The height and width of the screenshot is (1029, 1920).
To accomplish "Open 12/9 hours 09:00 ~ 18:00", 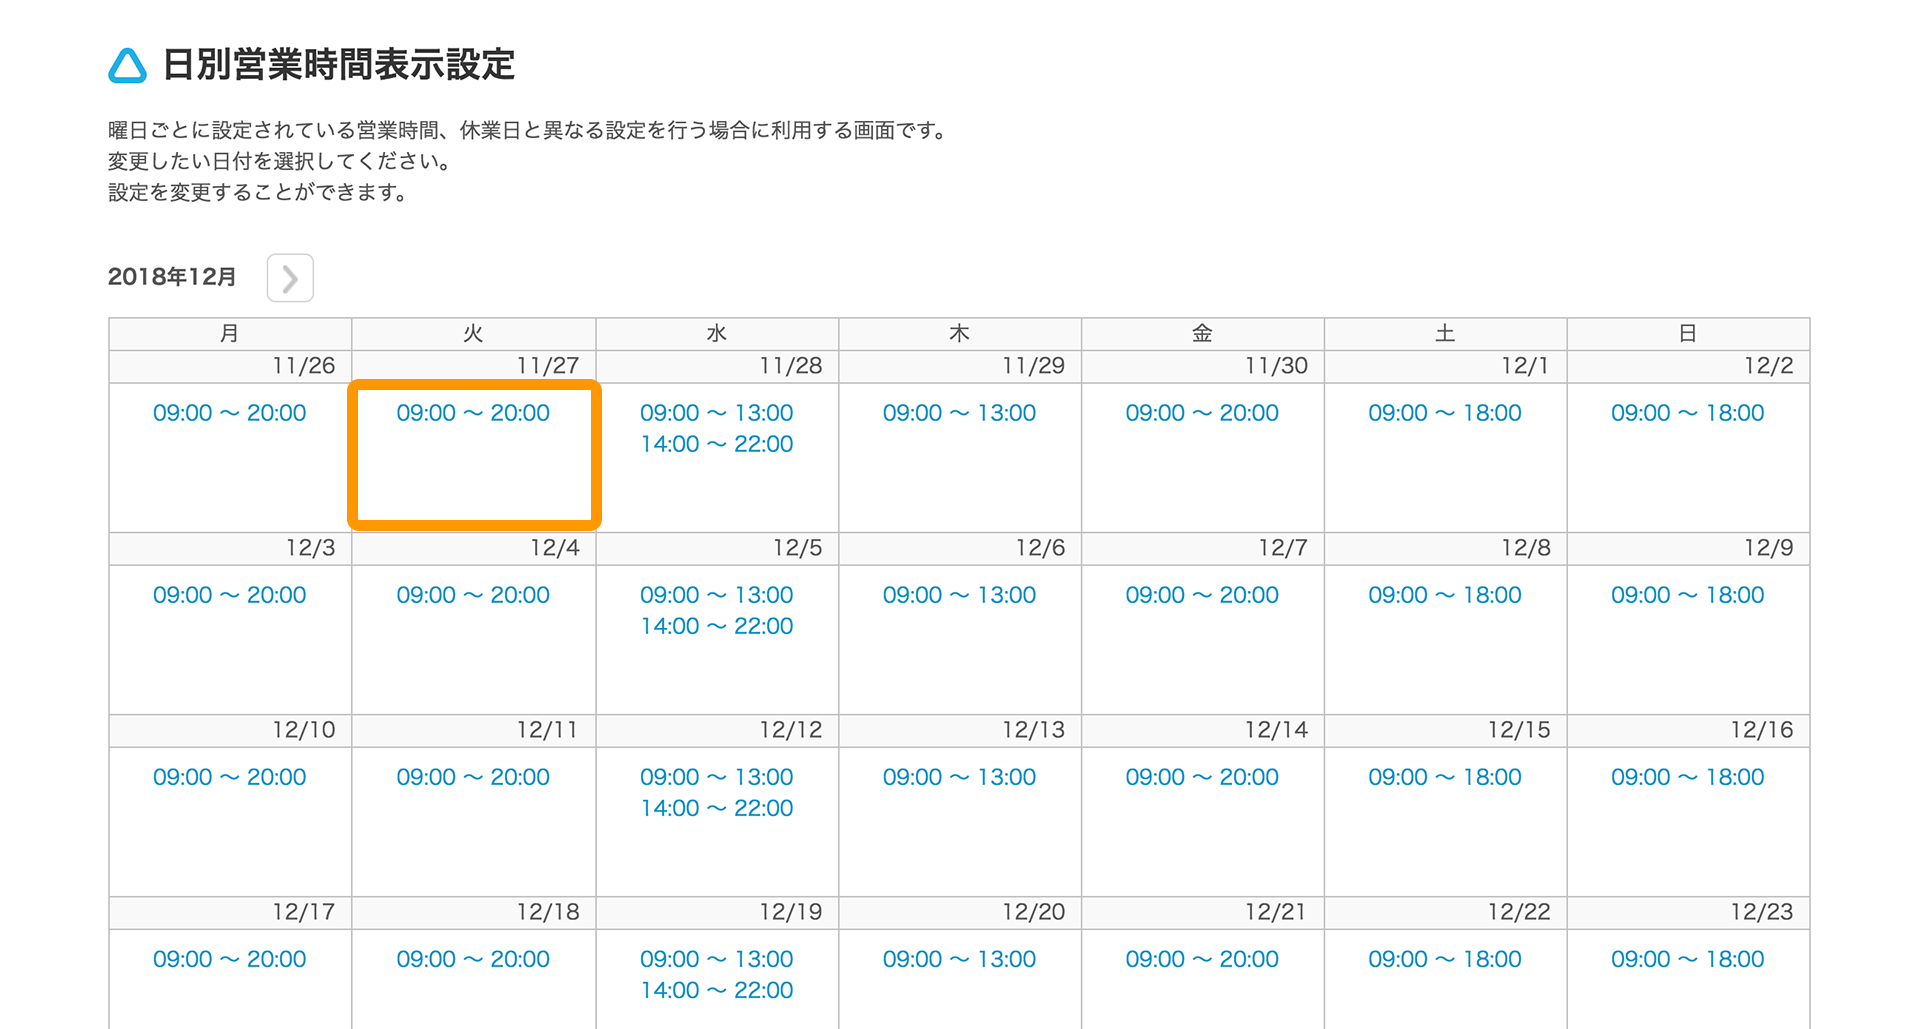I will click(x=1688, y=595).
